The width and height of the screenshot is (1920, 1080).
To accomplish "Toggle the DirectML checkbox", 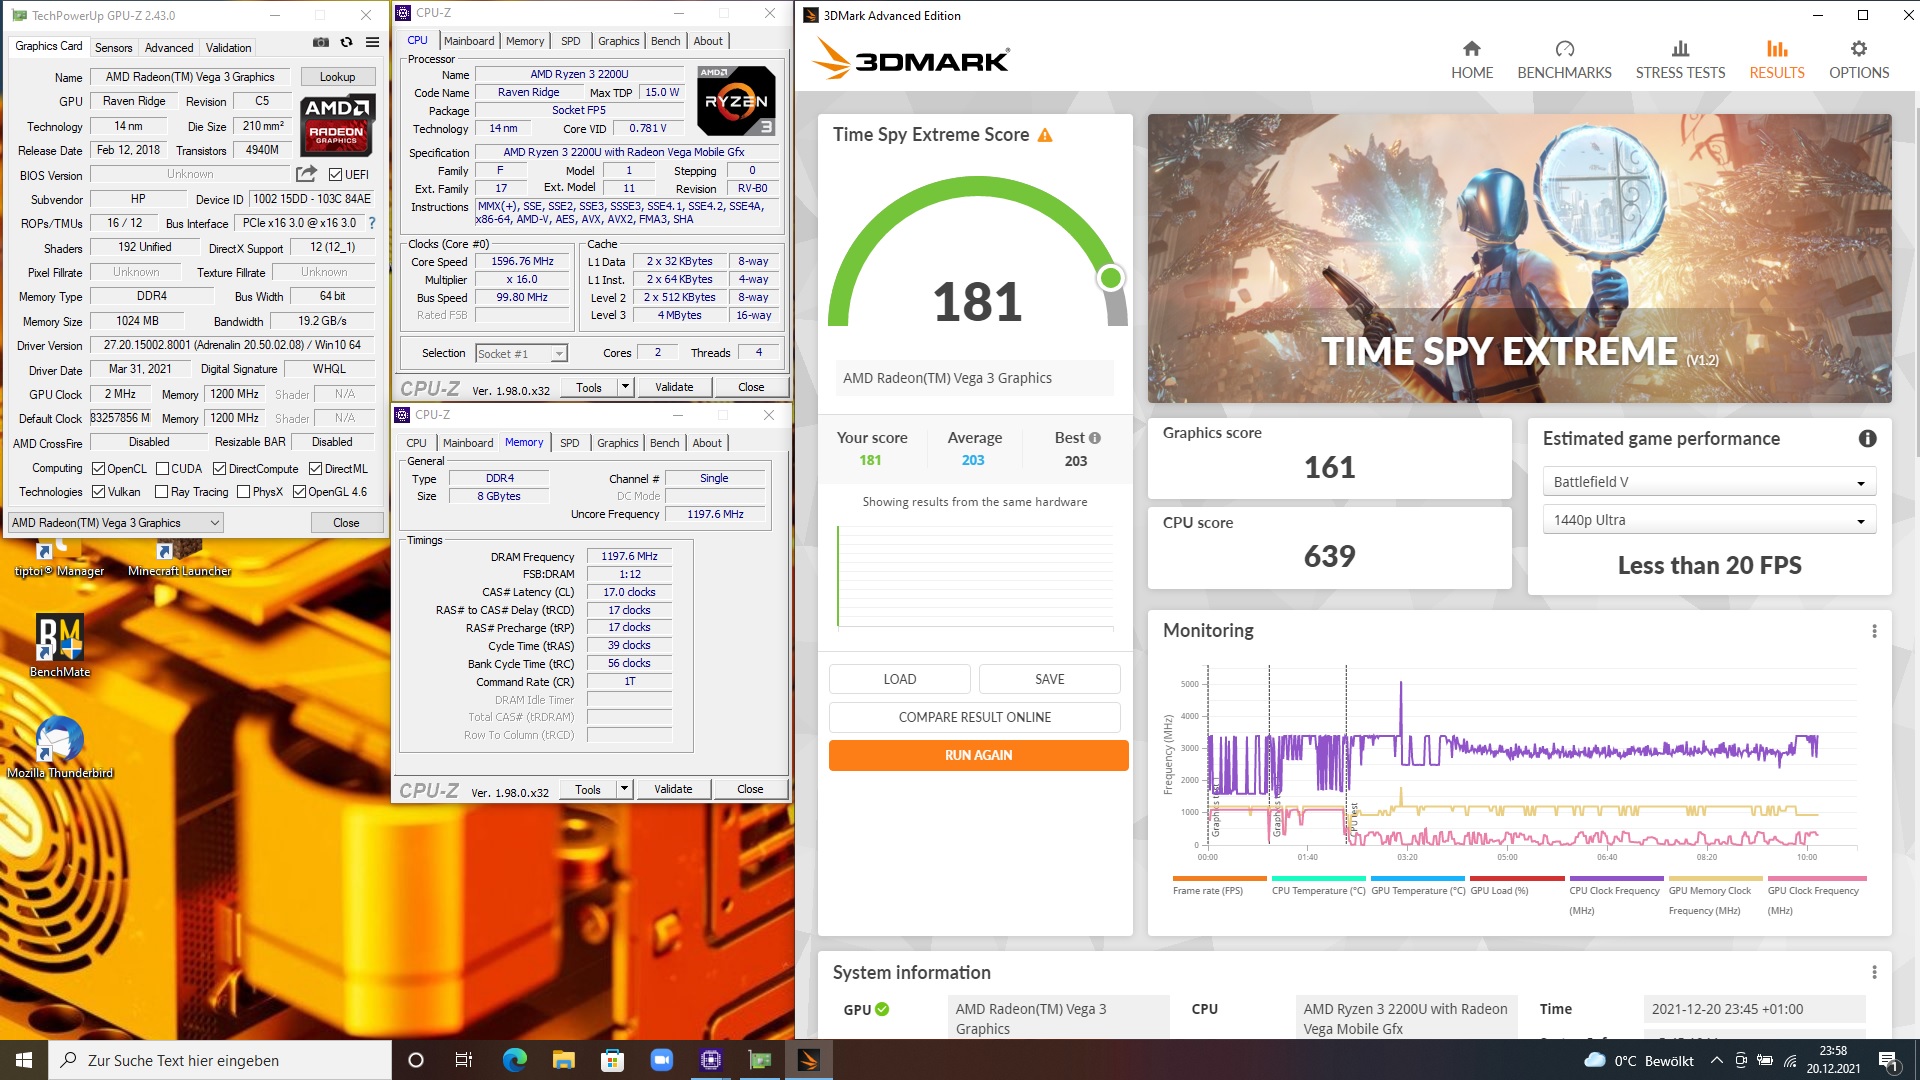I will (315, 469).
